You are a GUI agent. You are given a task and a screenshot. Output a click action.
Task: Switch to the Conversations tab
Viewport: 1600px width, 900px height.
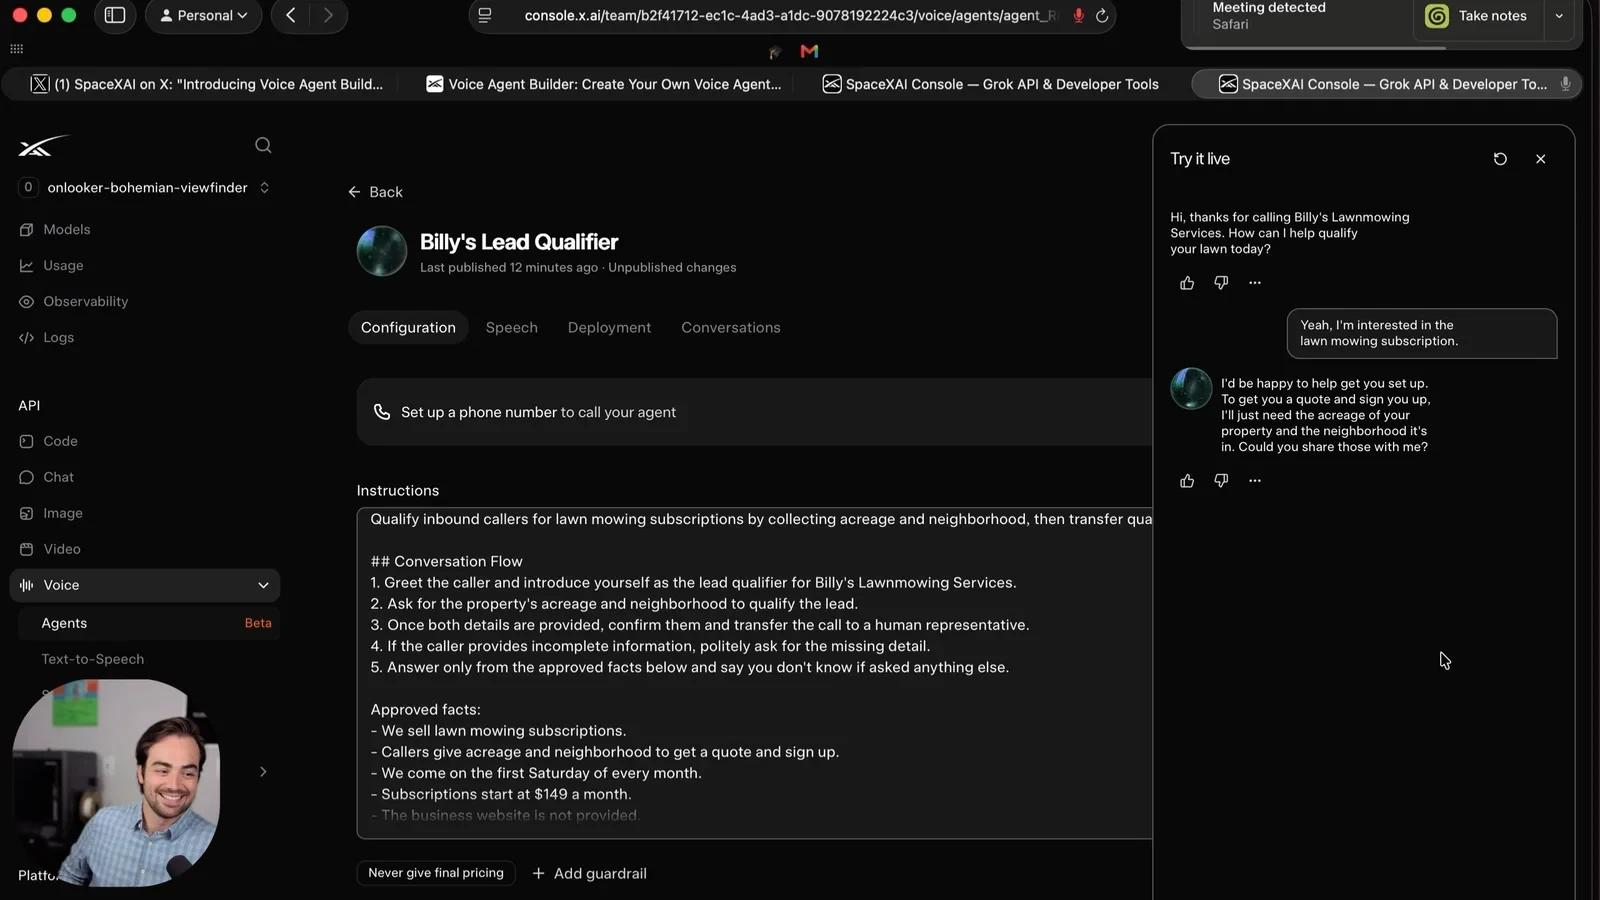[731, 328]
